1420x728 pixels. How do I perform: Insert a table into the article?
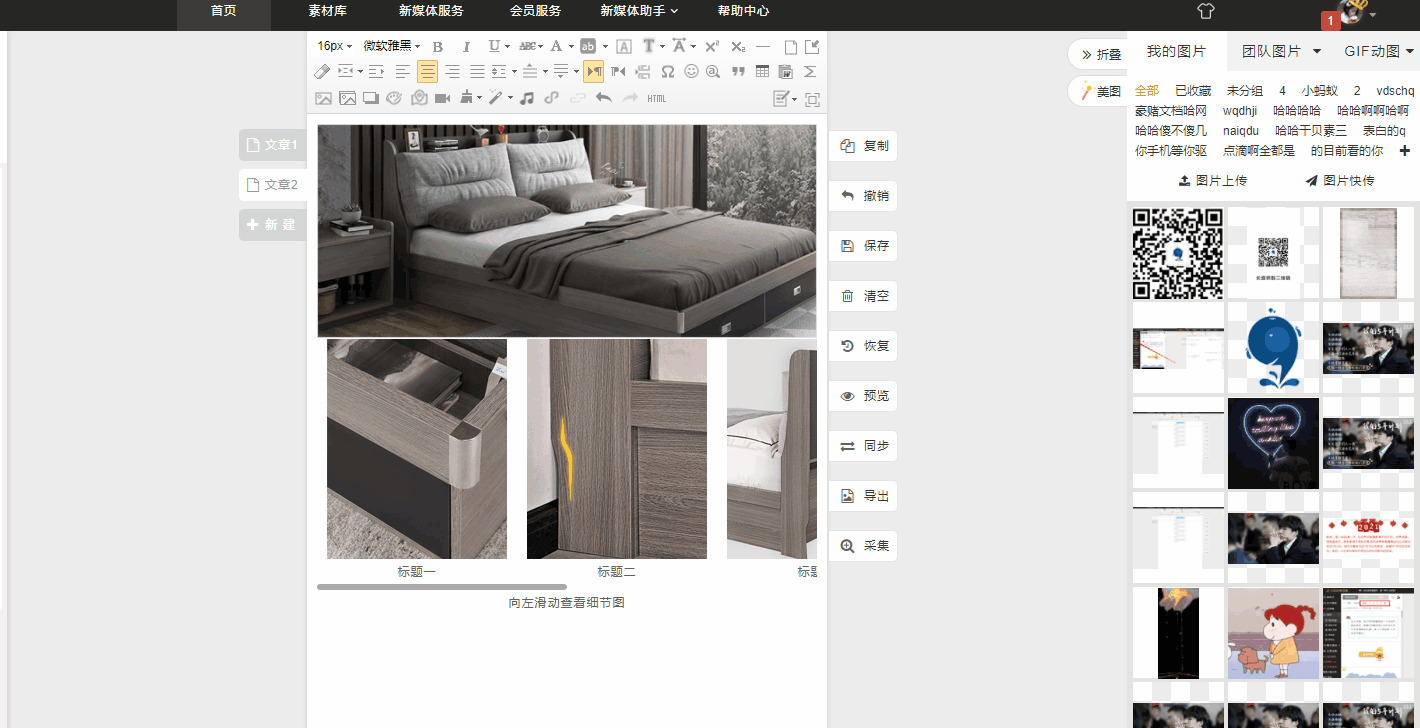[x=763, y=72]
